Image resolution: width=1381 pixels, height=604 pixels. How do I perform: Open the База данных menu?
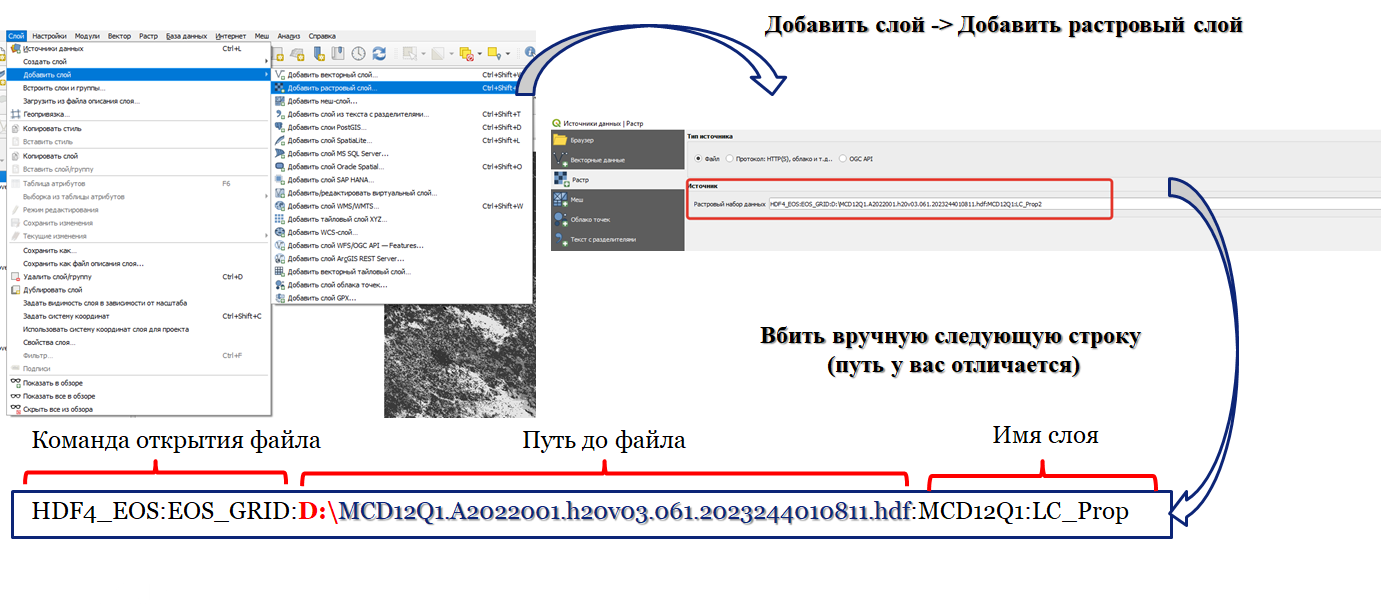coord(187,36)
